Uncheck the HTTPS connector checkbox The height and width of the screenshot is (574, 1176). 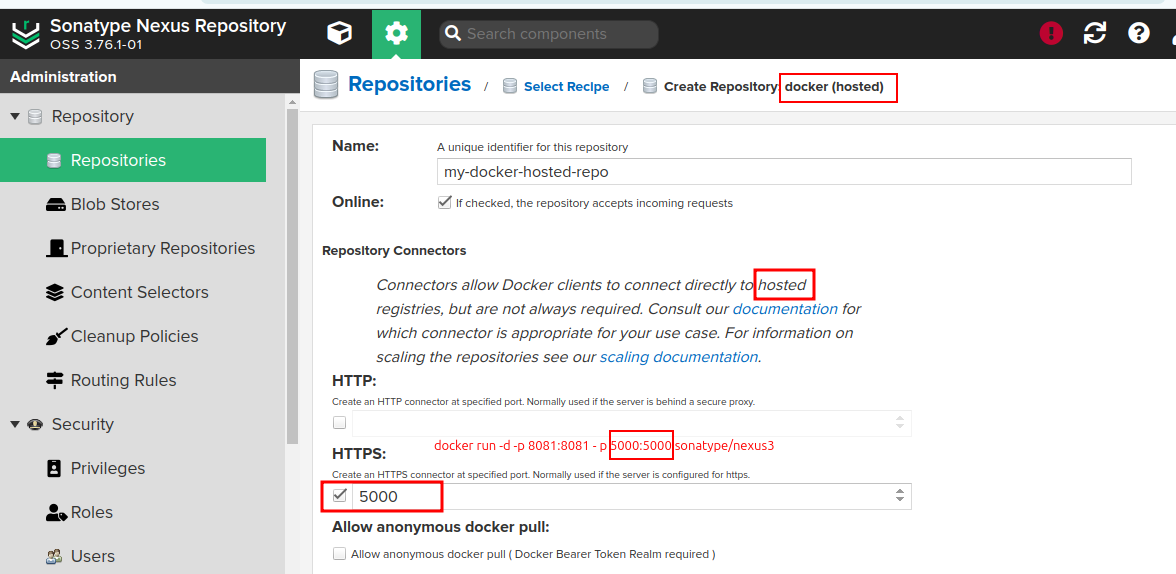[x=340, y=496]
